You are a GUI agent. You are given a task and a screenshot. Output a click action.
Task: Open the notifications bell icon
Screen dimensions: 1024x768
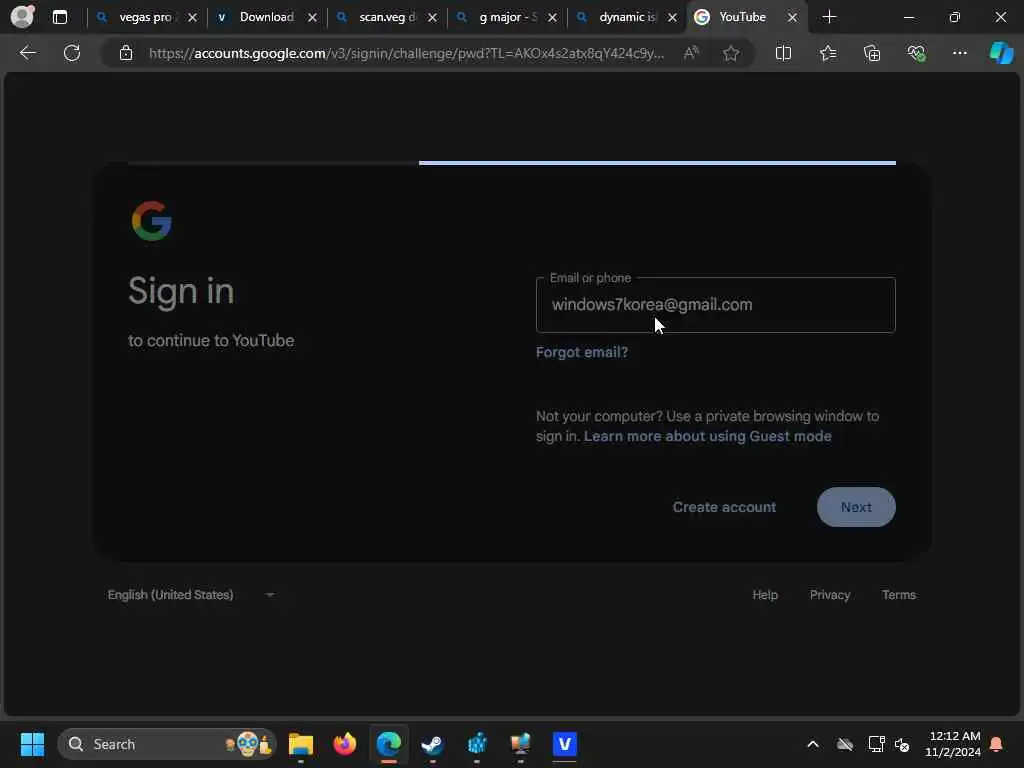pyautogui.click(x=997, y=744)
